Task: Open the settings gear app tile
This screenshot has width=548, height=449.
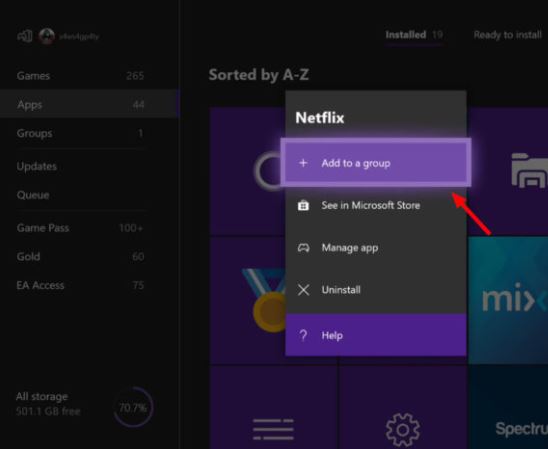Action: coord(403,407)
